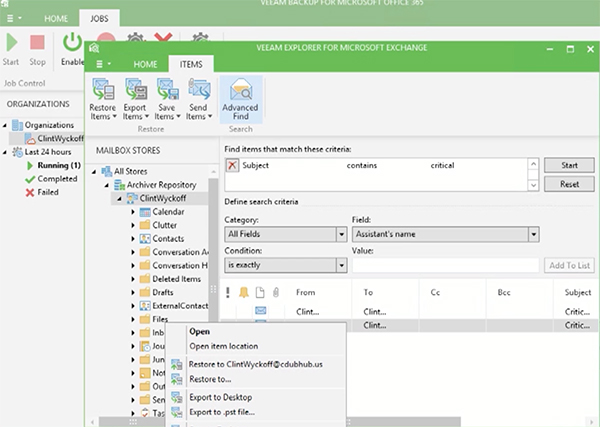Click the Save Items icon
The image size is (600, 427).
click(x=167, y=95)
